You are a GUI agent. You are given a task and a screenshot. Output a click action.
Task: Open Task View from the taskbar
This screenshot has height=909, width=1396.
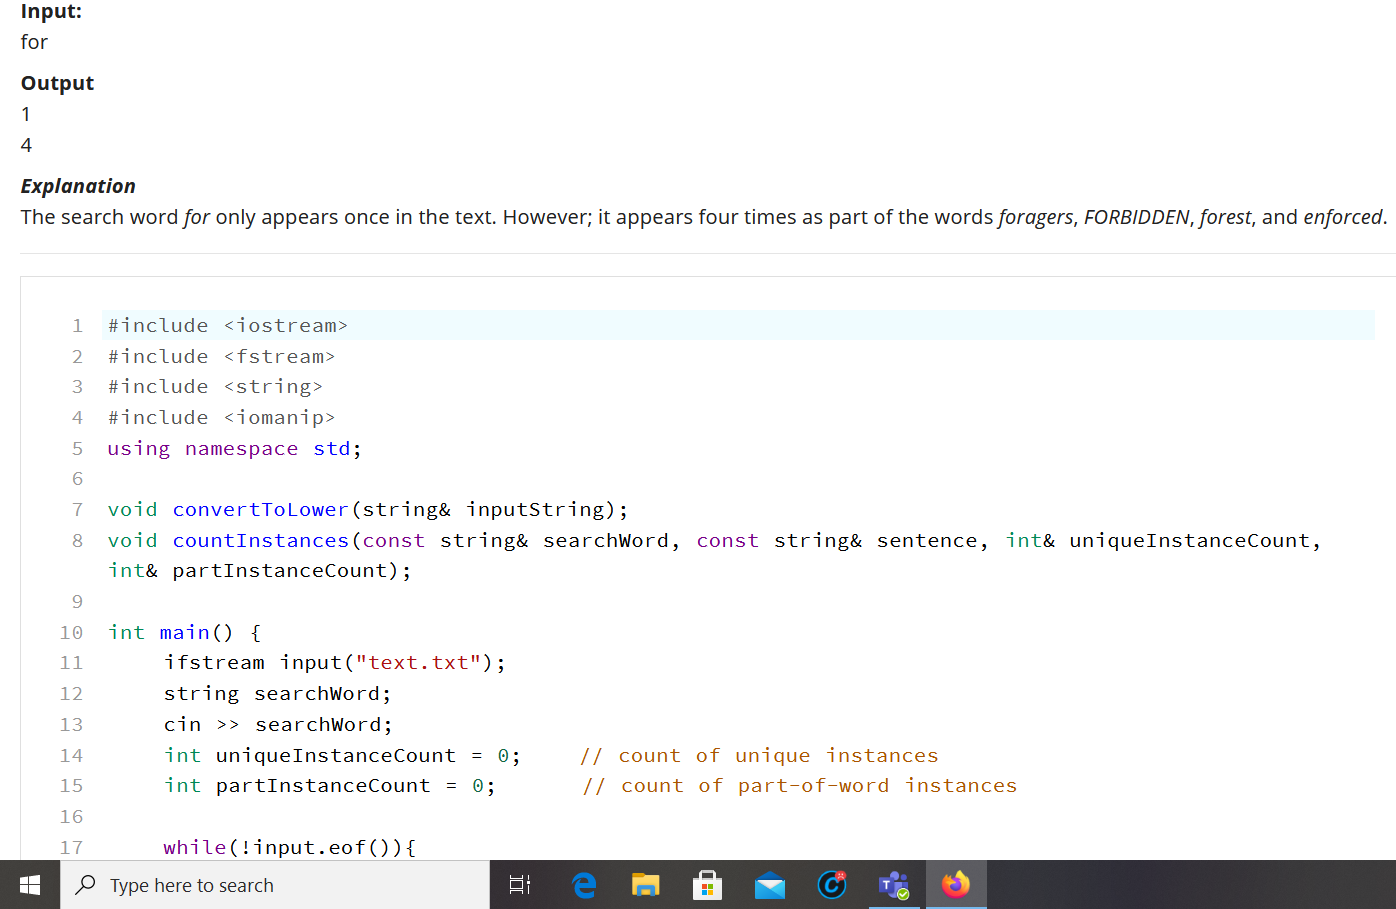519,884
